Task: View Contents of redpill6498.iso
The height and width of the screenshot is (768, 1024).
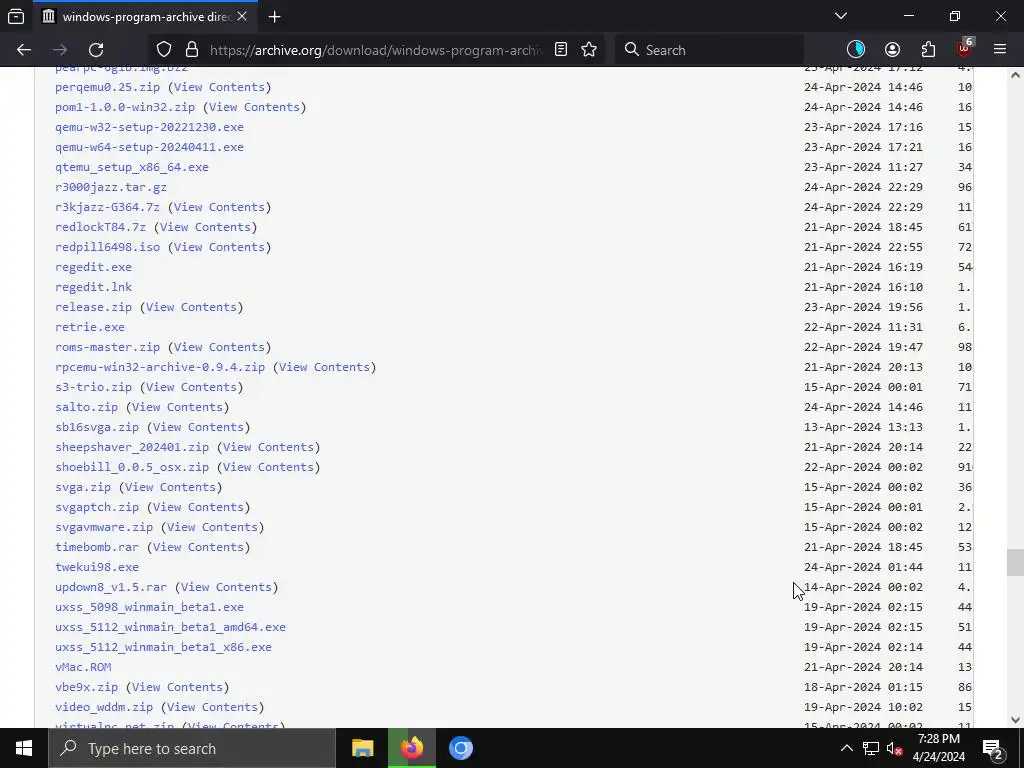Action: point(219,247)
